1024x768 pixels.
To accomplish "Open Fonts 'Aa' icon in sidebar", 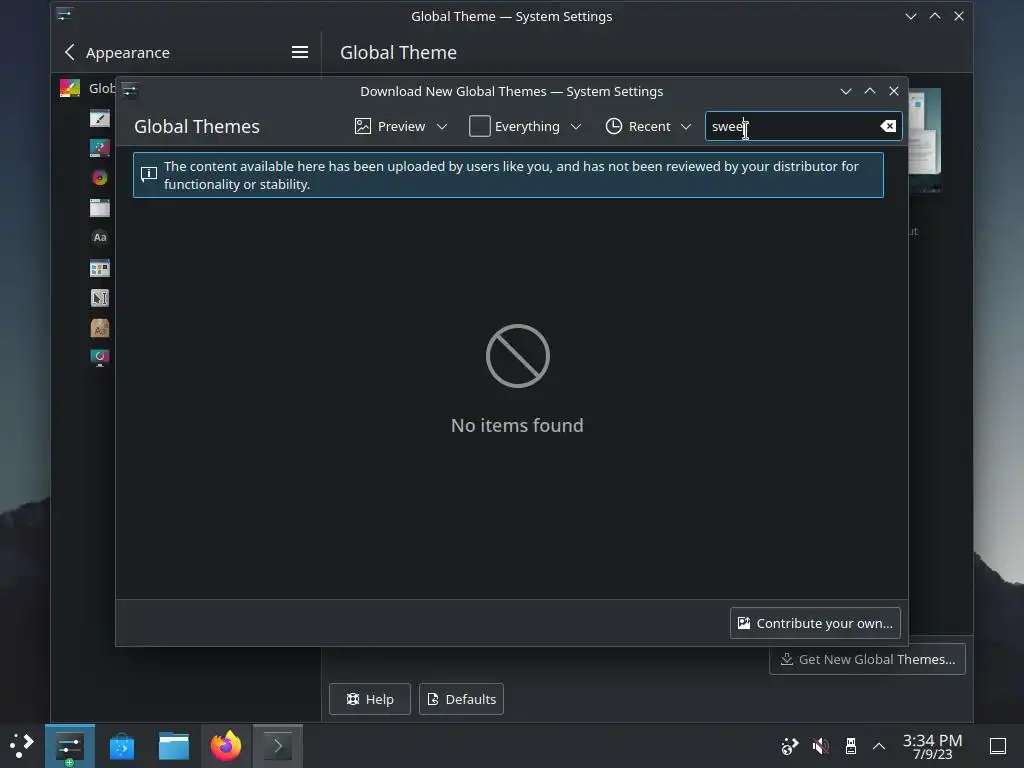I will (99, 237).
